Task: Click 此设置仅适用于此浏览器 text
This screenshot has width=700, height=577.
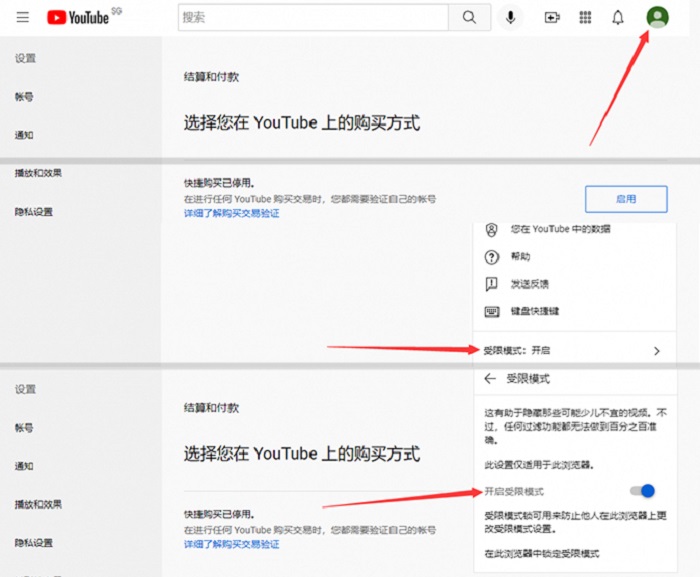Action: [x=539, y=465]
